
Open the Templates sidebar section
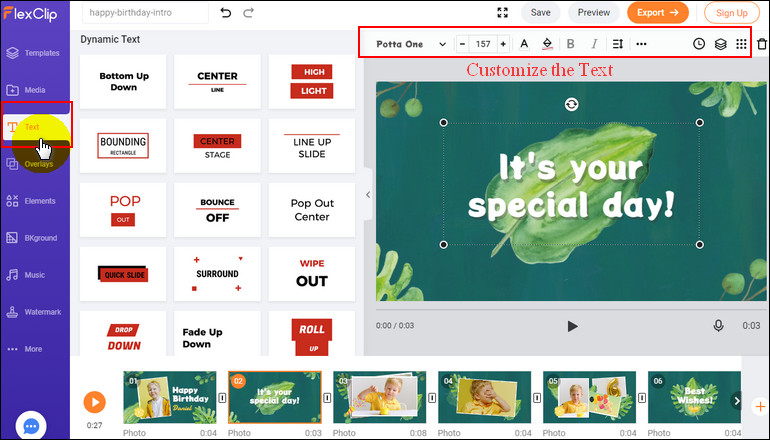coord(34,53)
